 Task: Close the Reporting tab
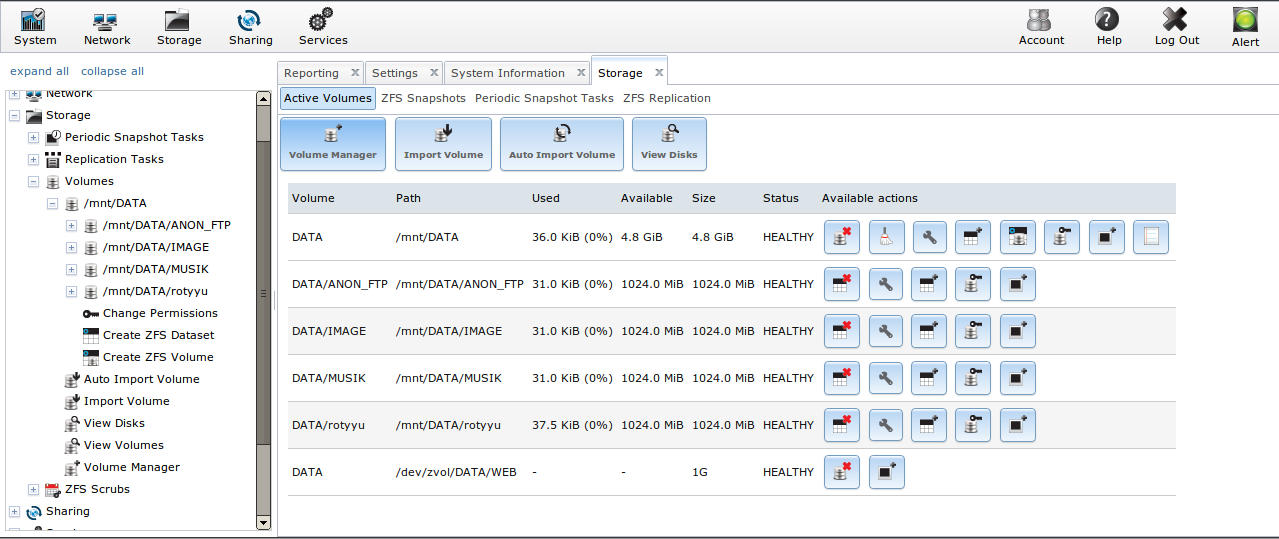353,72
